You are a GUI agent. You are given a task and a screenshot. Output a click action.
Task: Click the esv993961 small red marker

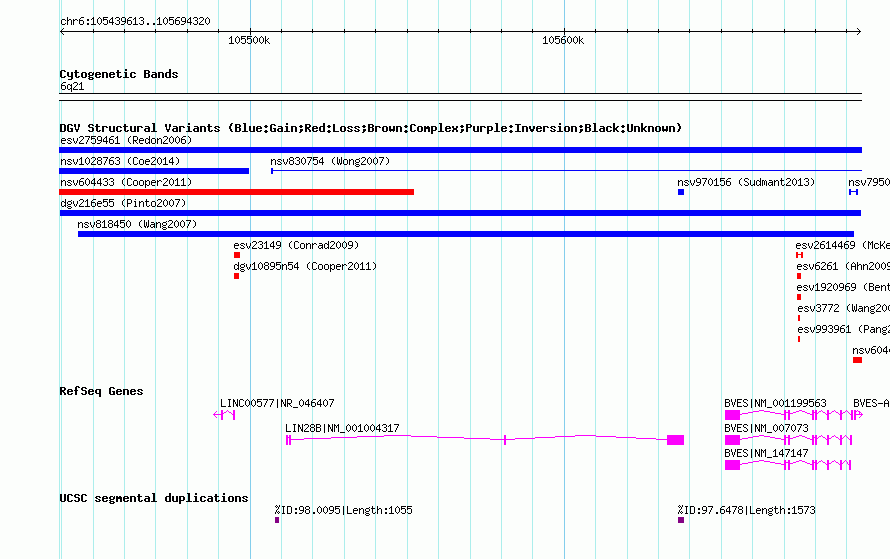[x=799, y=339]
